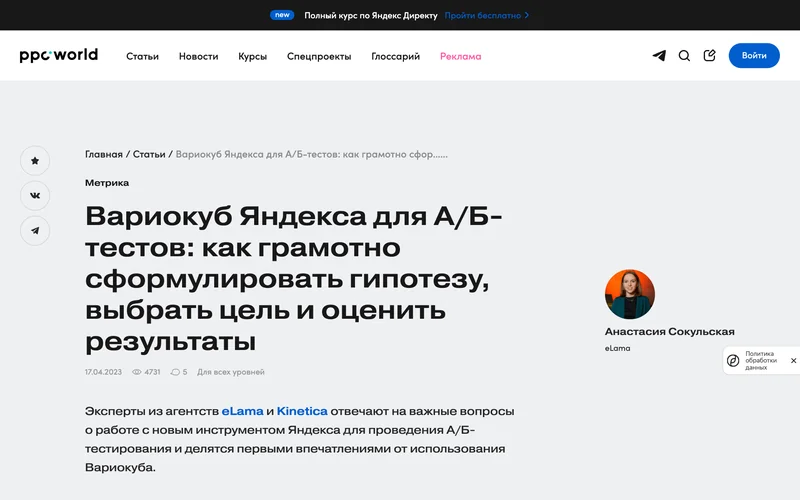Open the Курсы menu item
This screenshot has width=800, height=500.
click(x=253, y=56)
